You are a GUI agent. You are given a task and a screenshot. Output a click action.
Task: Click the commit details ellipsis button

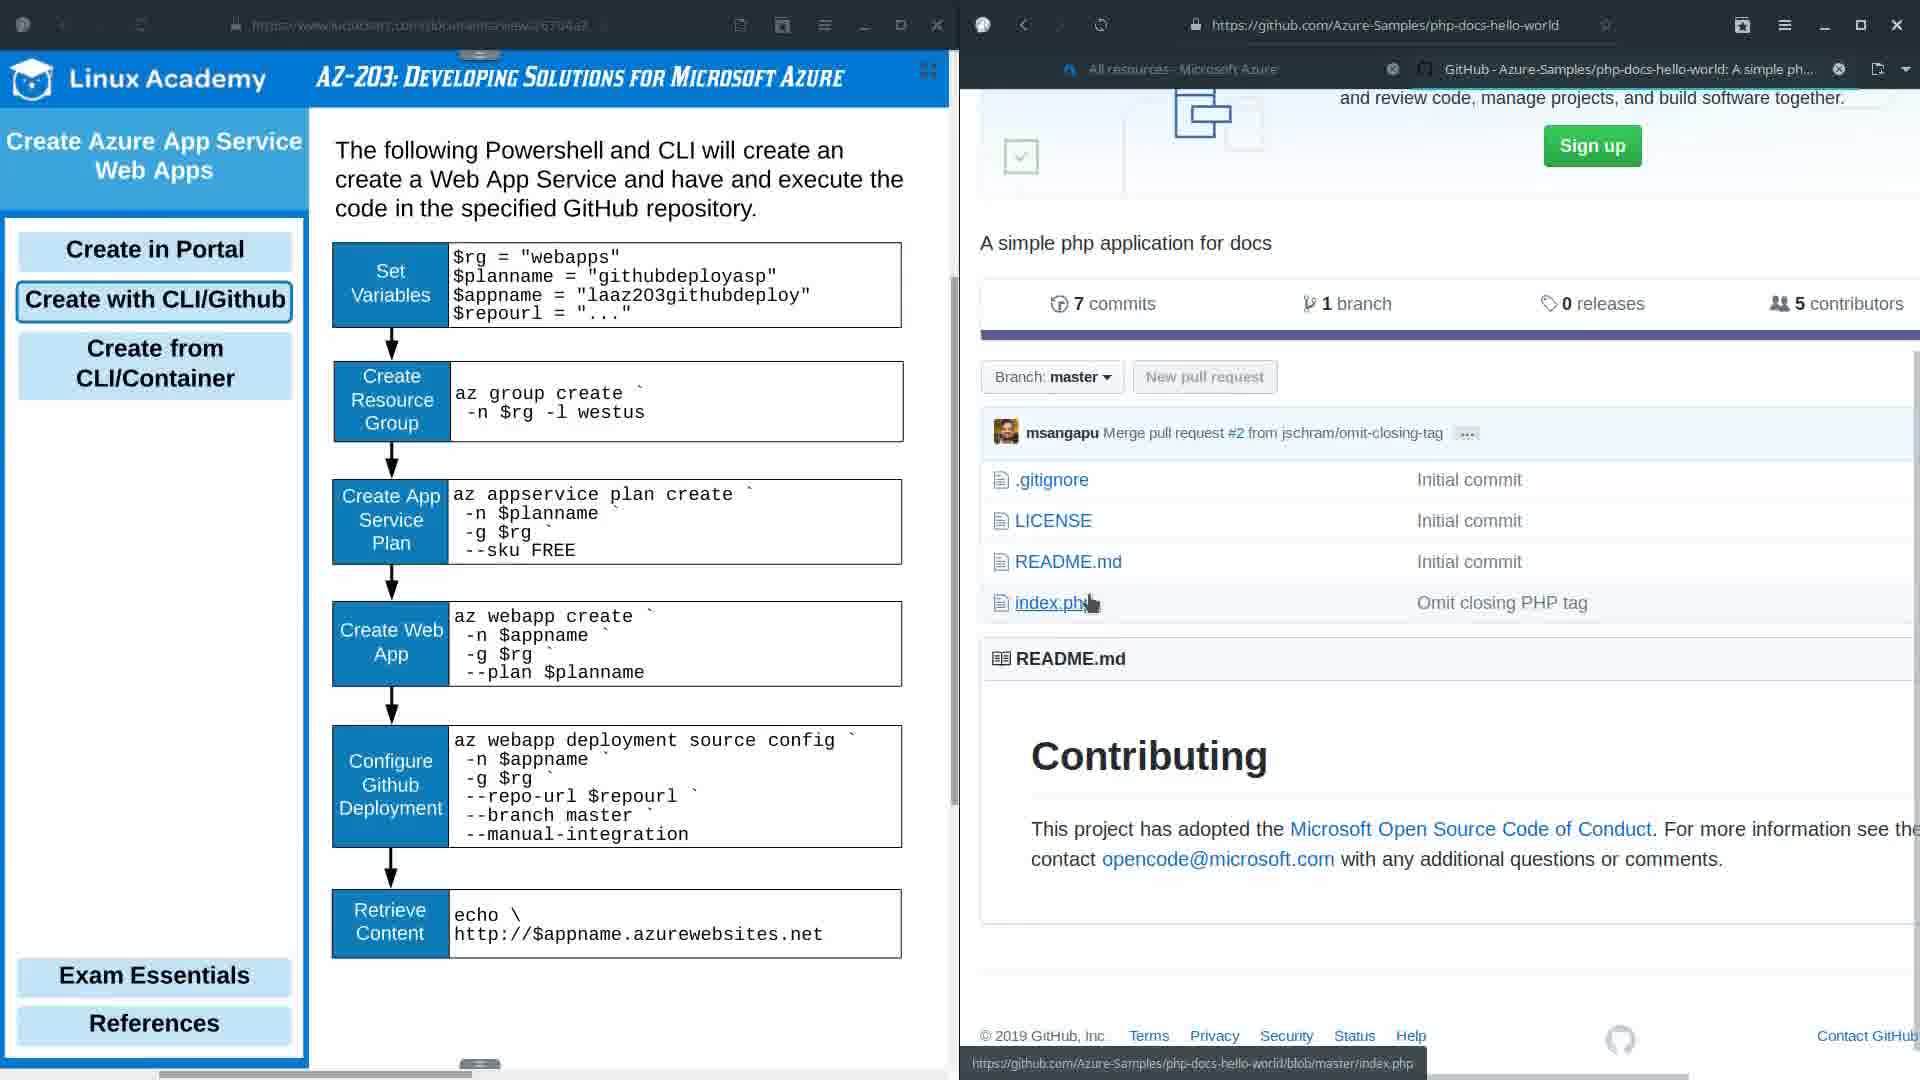point(1467,434)
